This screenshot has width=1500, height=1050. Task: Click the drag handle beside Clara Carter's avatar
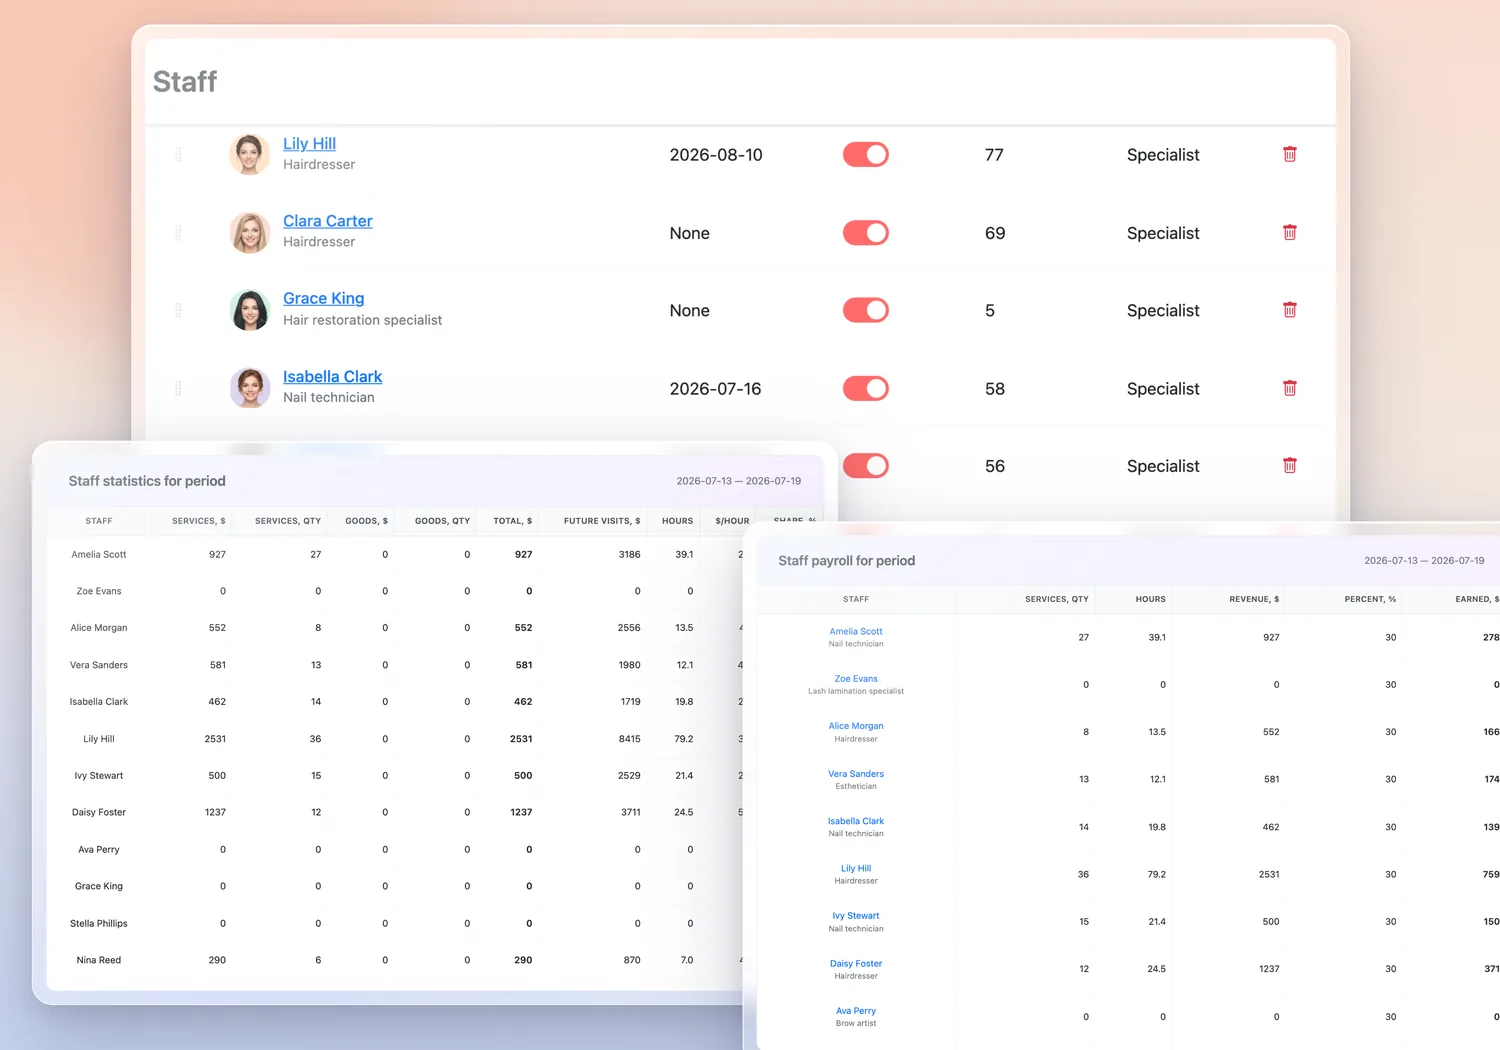179,232
